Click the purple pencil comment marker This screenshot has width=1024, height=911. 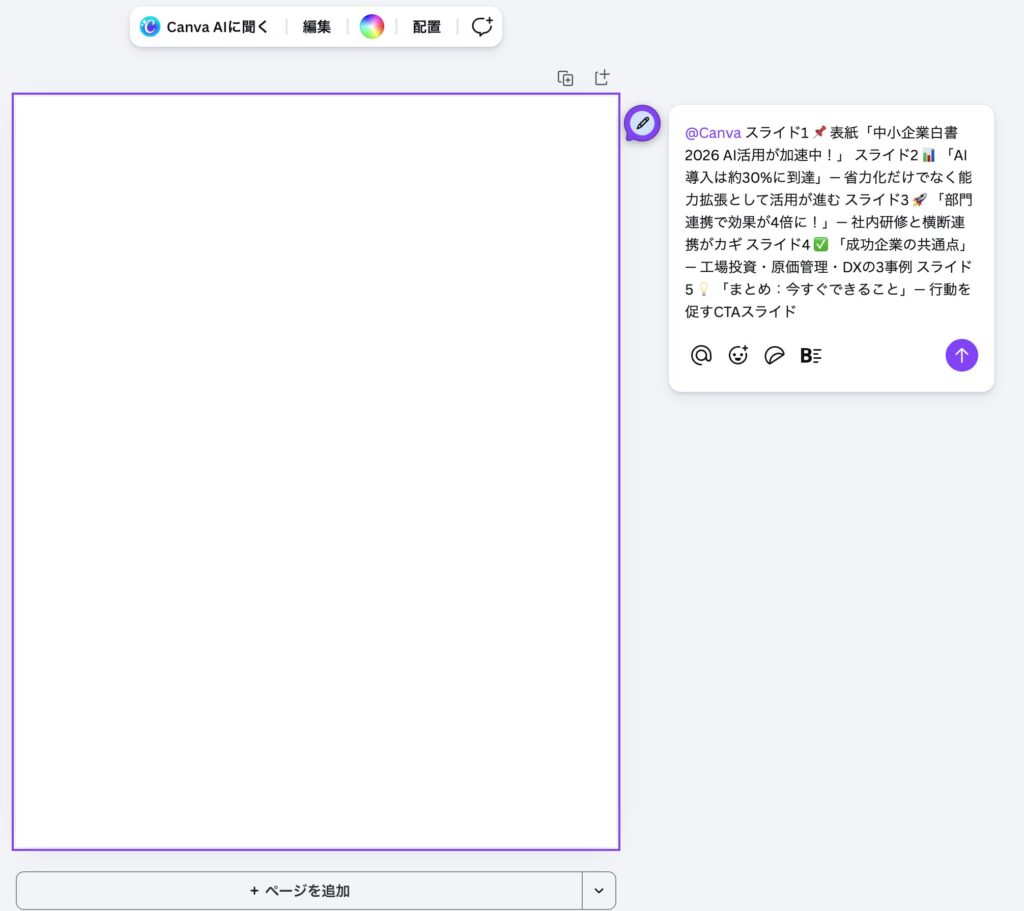(642, 123)
